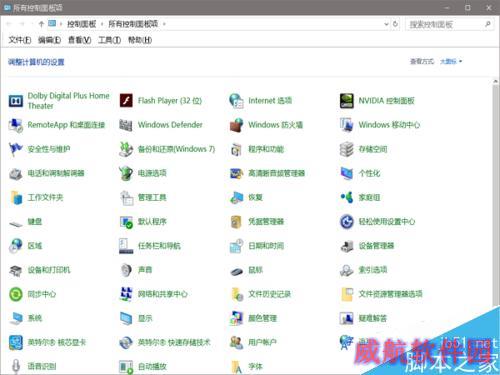Open the Internet 选项 globe icon
Viewport: 500px width, 375px height.
pyautogui.click(x=236, y=101)
